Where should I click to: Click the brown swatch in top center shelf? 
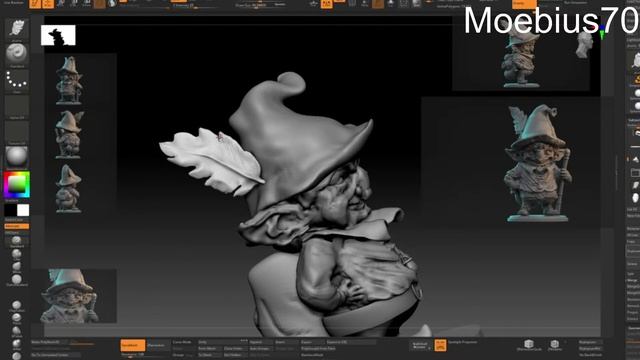pyautogui.click(x=378, y=4)
